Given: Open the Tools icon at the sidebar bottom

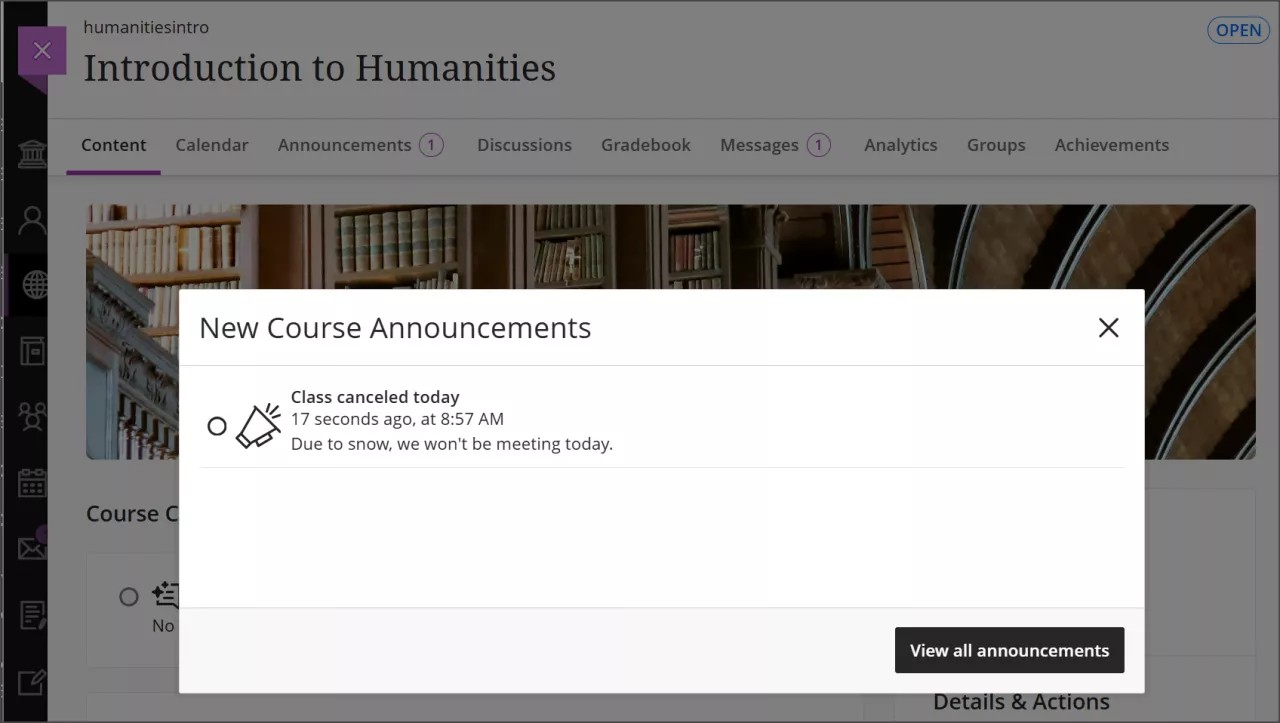Looking at the screenshot, I should 31,683.
